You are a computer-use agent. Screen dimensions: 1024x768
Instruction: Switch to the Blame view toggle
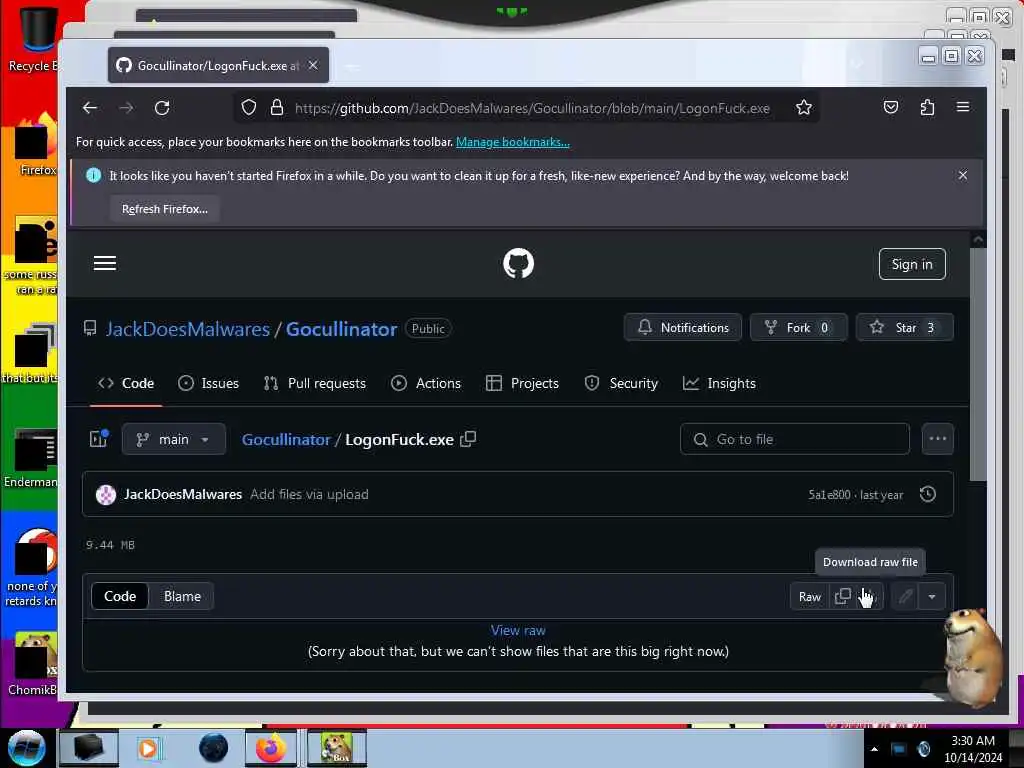(x=182, y=596)
